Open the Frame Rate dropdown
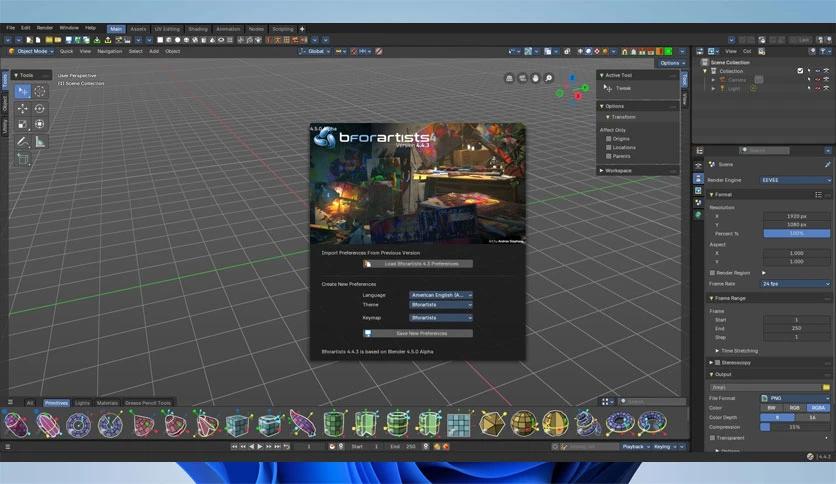The image size is (836, 484). pyautogui.click(x=795, y=284)
